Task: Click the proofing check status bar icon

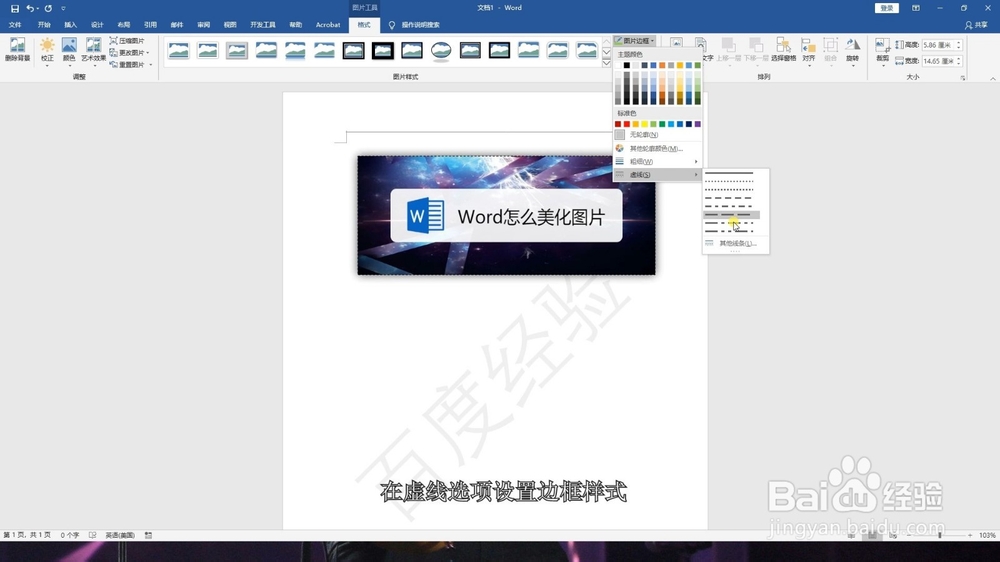Action: 92,535
